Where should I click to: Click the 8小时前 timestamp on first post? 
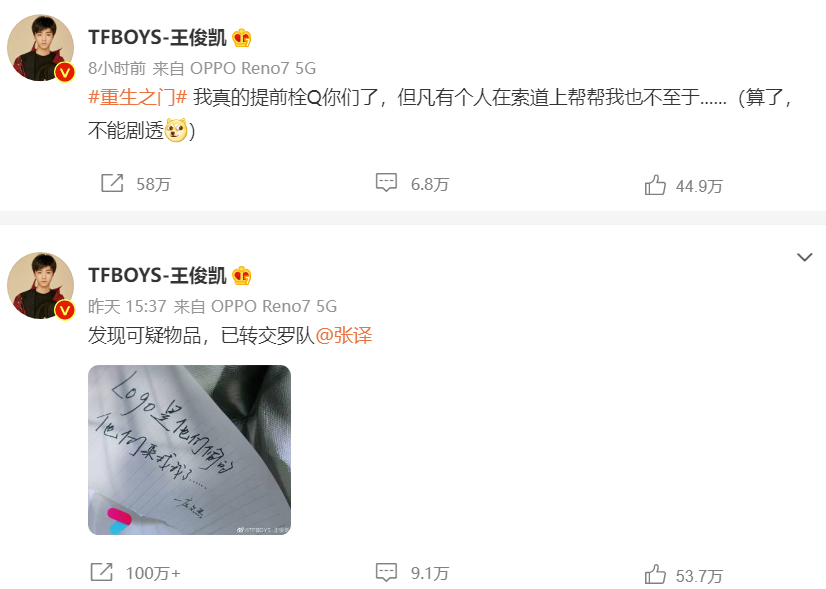[x=117, y=68]
